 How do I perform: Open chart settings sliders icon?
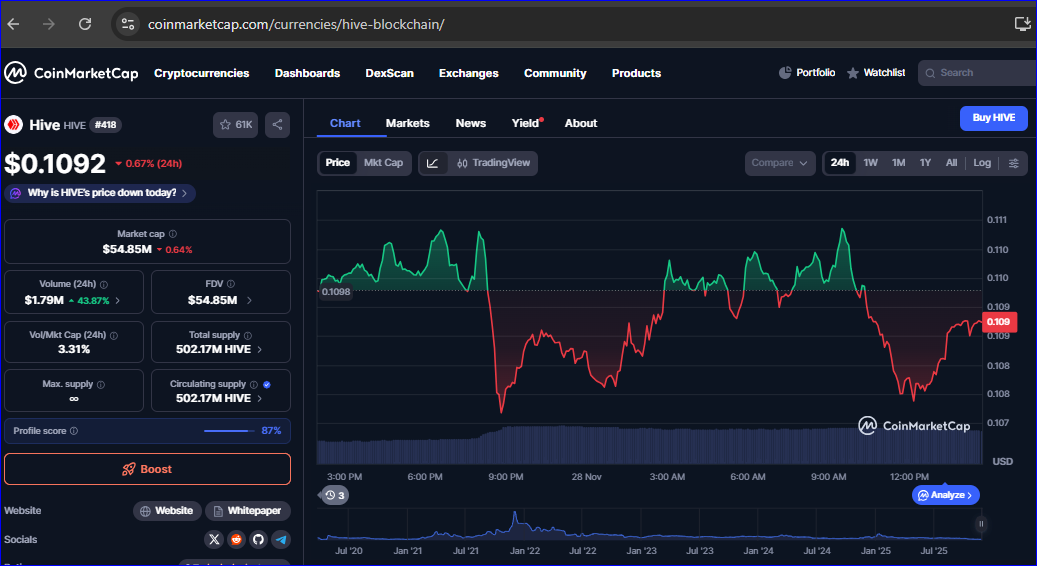1013,163
